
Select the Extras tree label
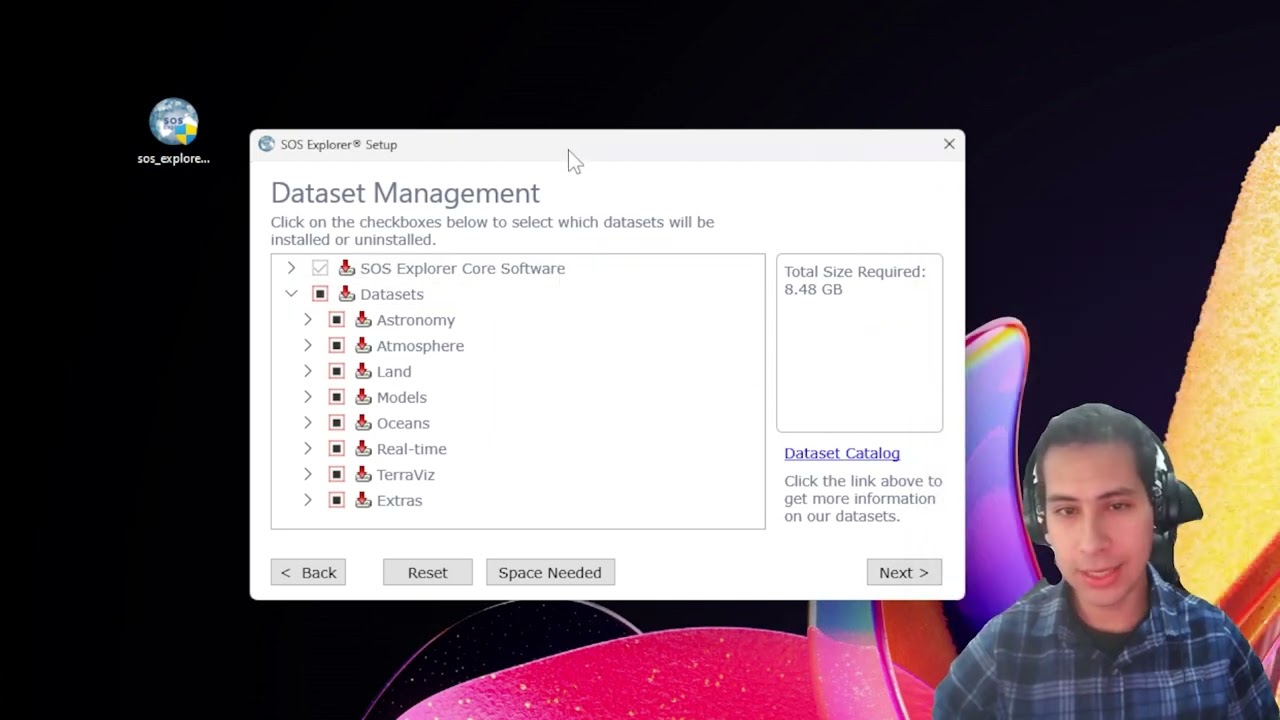tap(400, 501)
